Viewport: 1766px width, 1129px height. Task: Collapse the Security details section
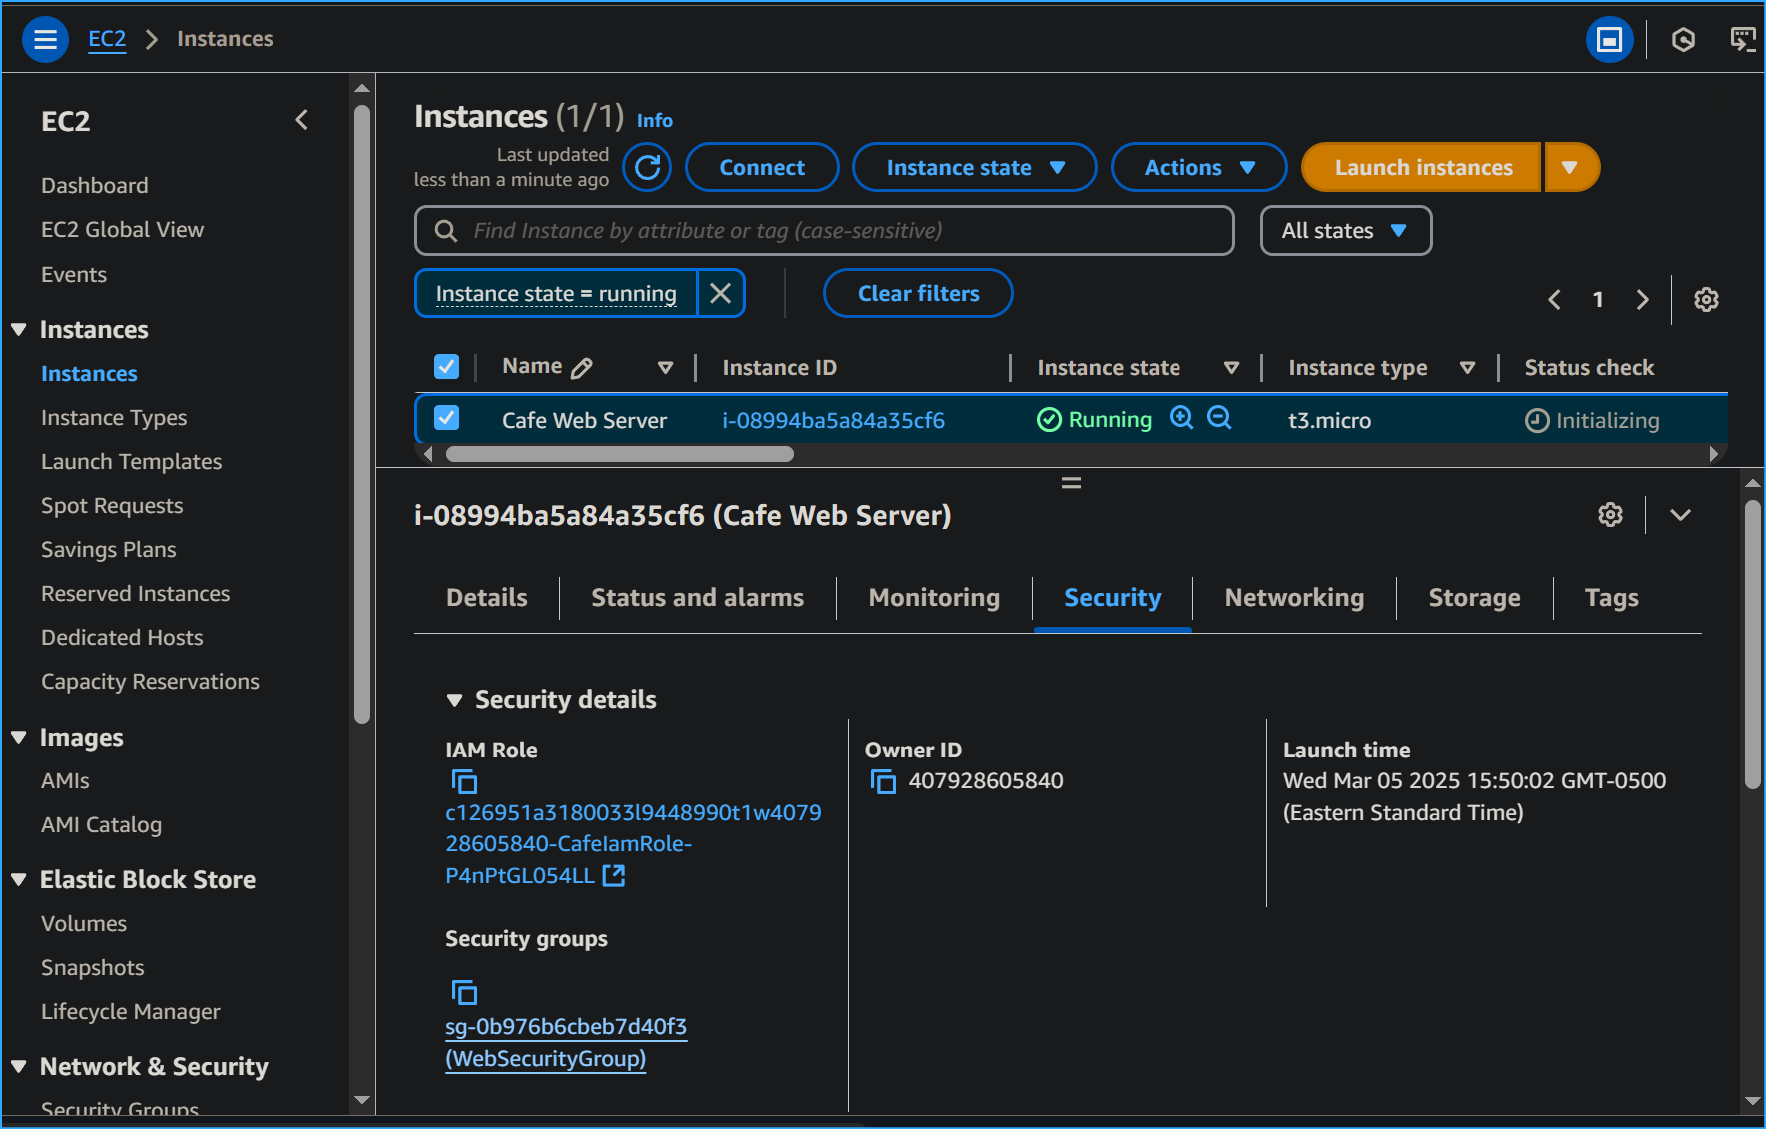pyautogui.click(x=457, y=699)
